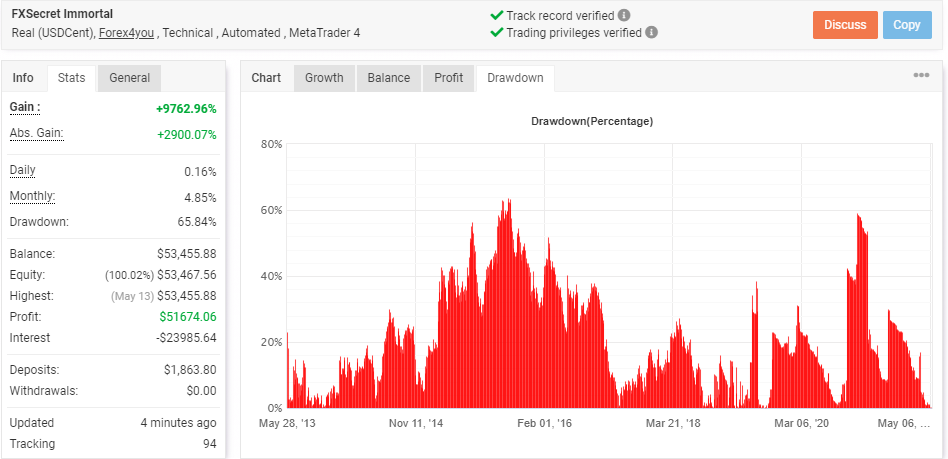Click the $53,467.56 equity value
948x459 pixels.
[187, 275]
